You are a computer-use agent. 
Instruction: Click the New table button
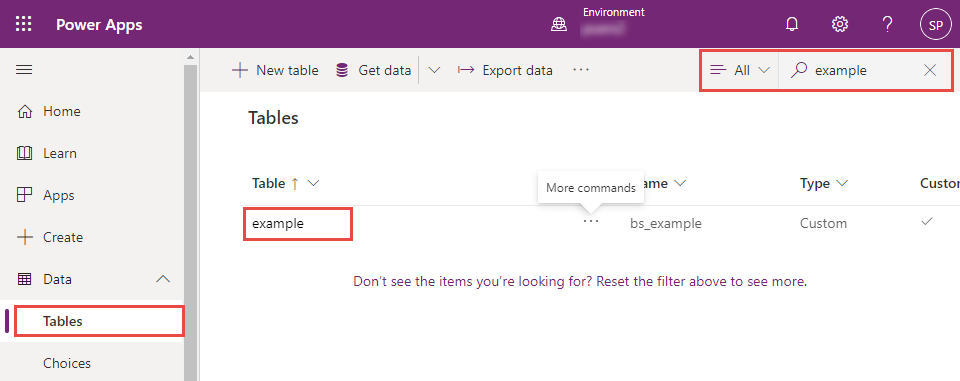275,70
